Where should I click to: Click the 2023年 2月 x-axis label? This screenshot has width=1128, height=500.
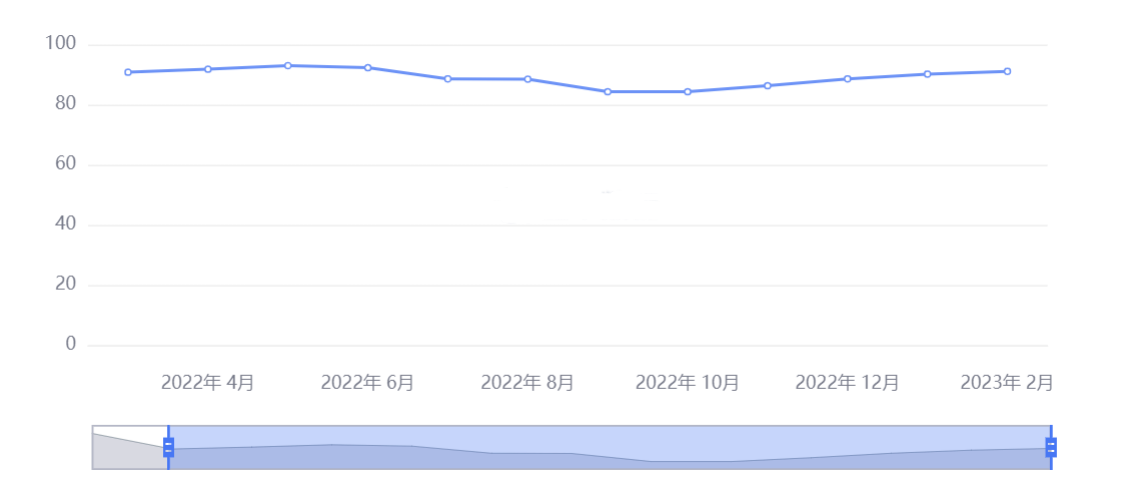point(1007,382)
